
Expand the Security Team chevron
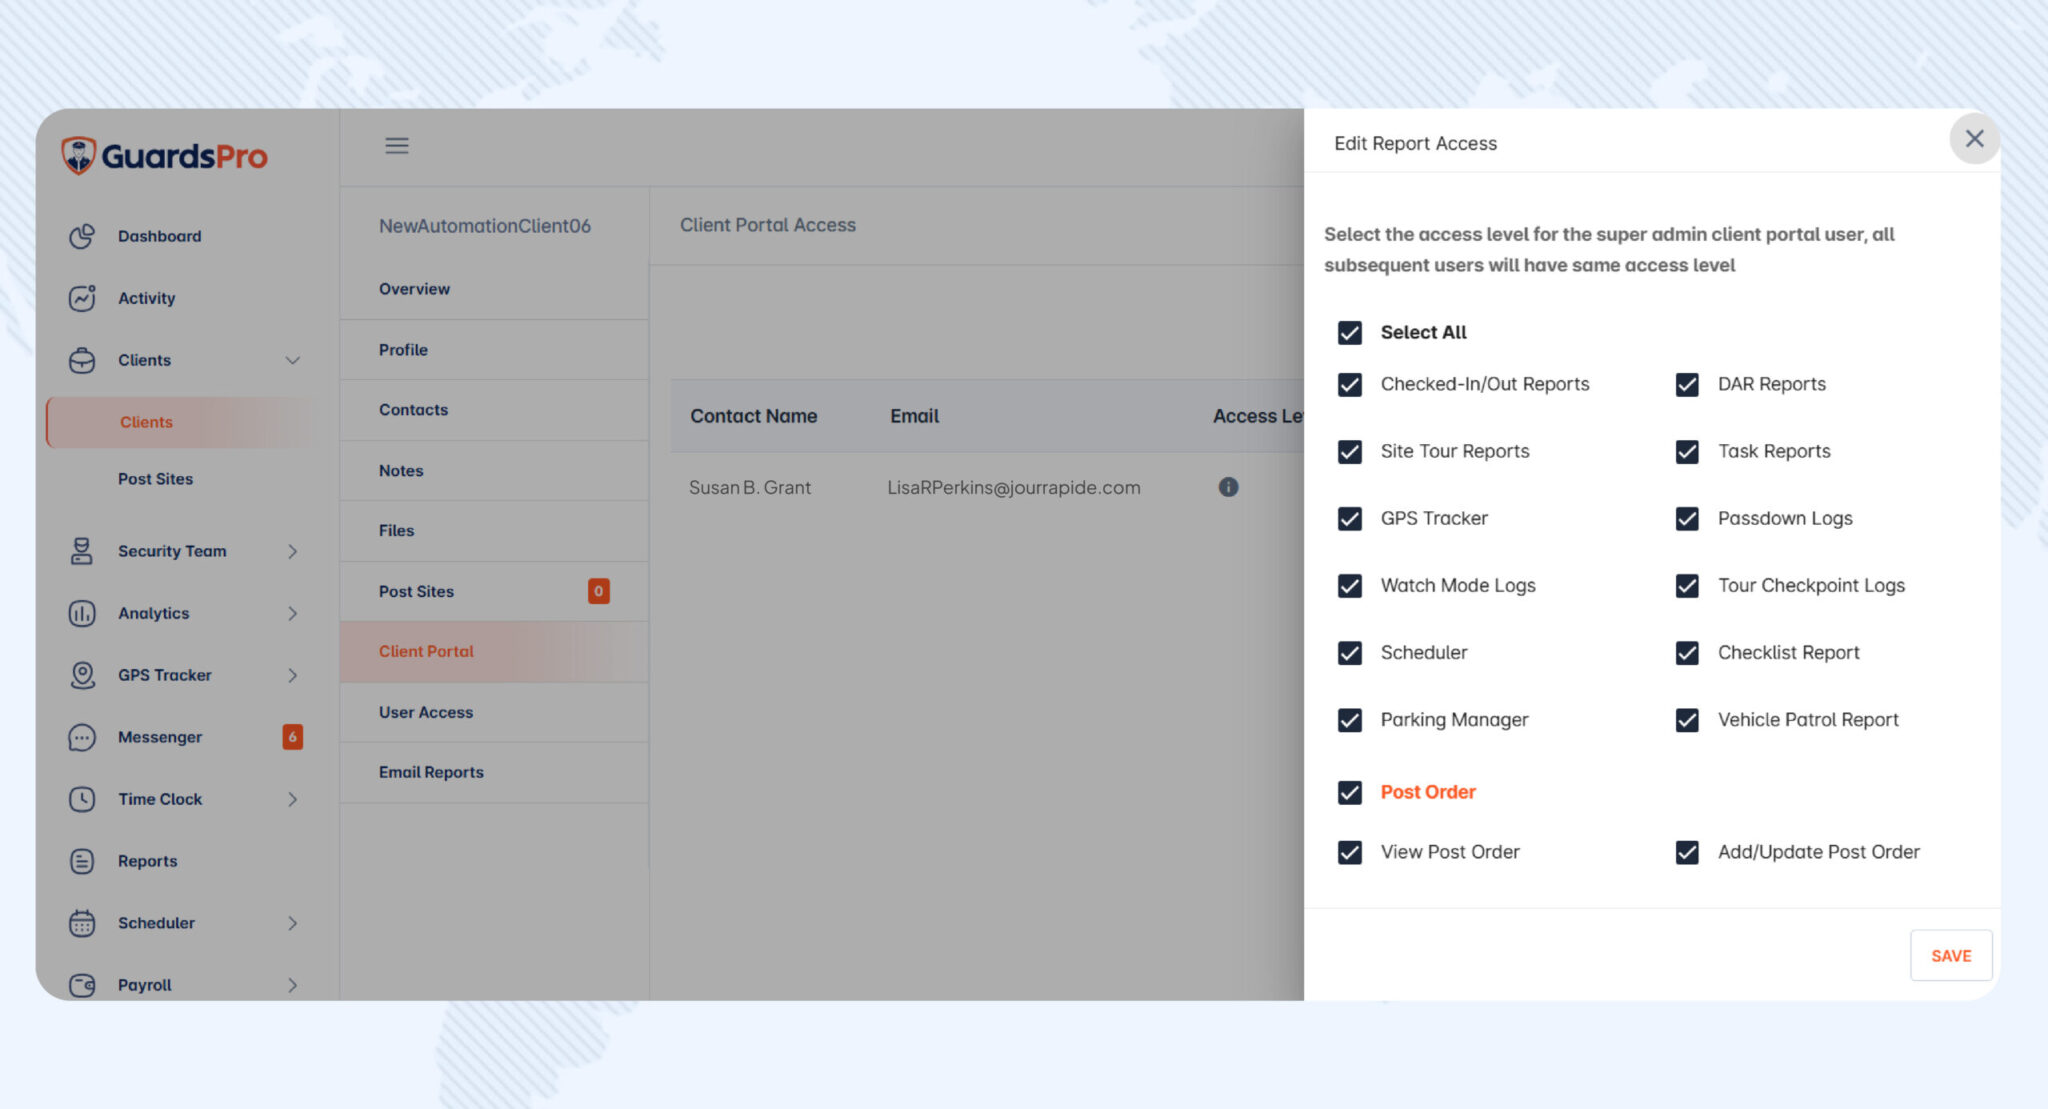point(293,551)
